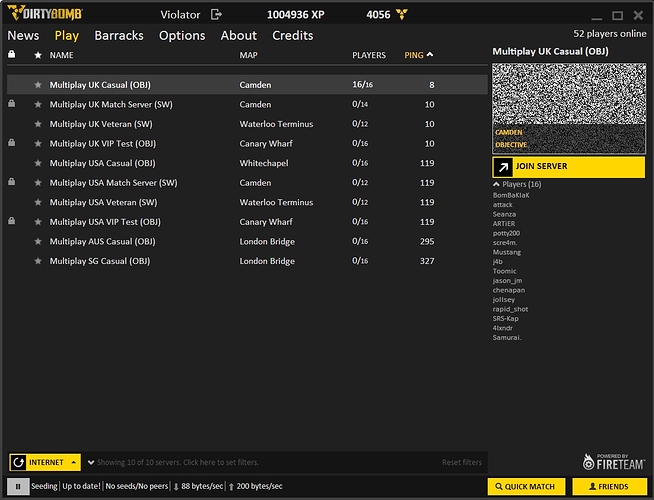Sort servers by the PING column
The width and height of the screenshot is (654, 500).
414,55
